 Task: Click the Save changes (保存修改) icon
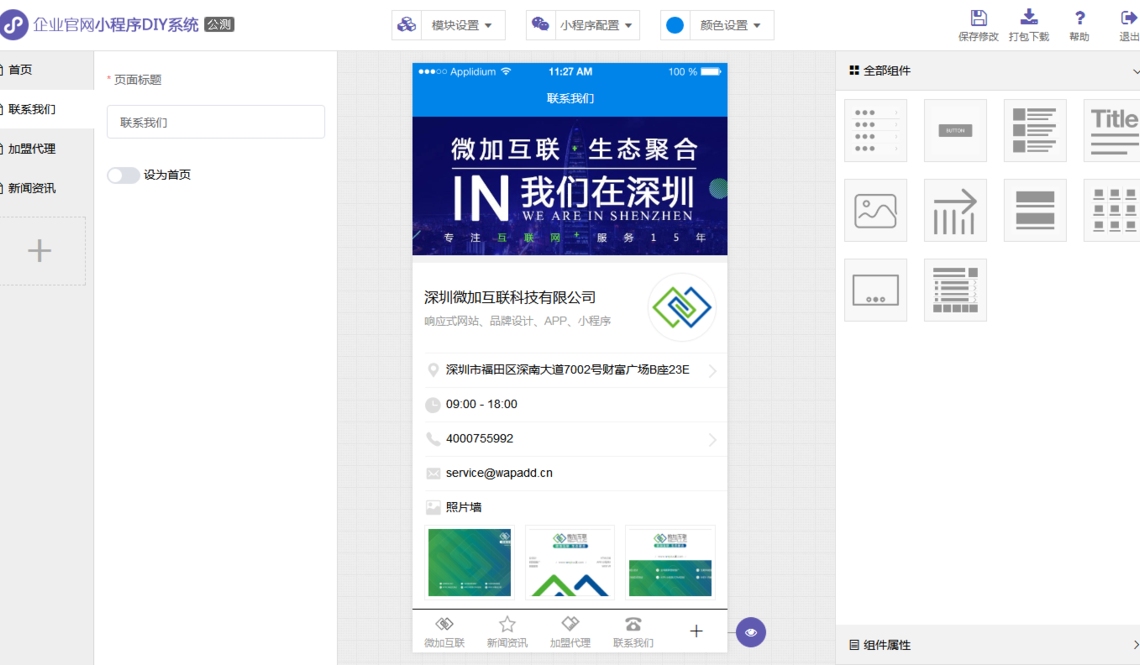(x=978, y=18)
